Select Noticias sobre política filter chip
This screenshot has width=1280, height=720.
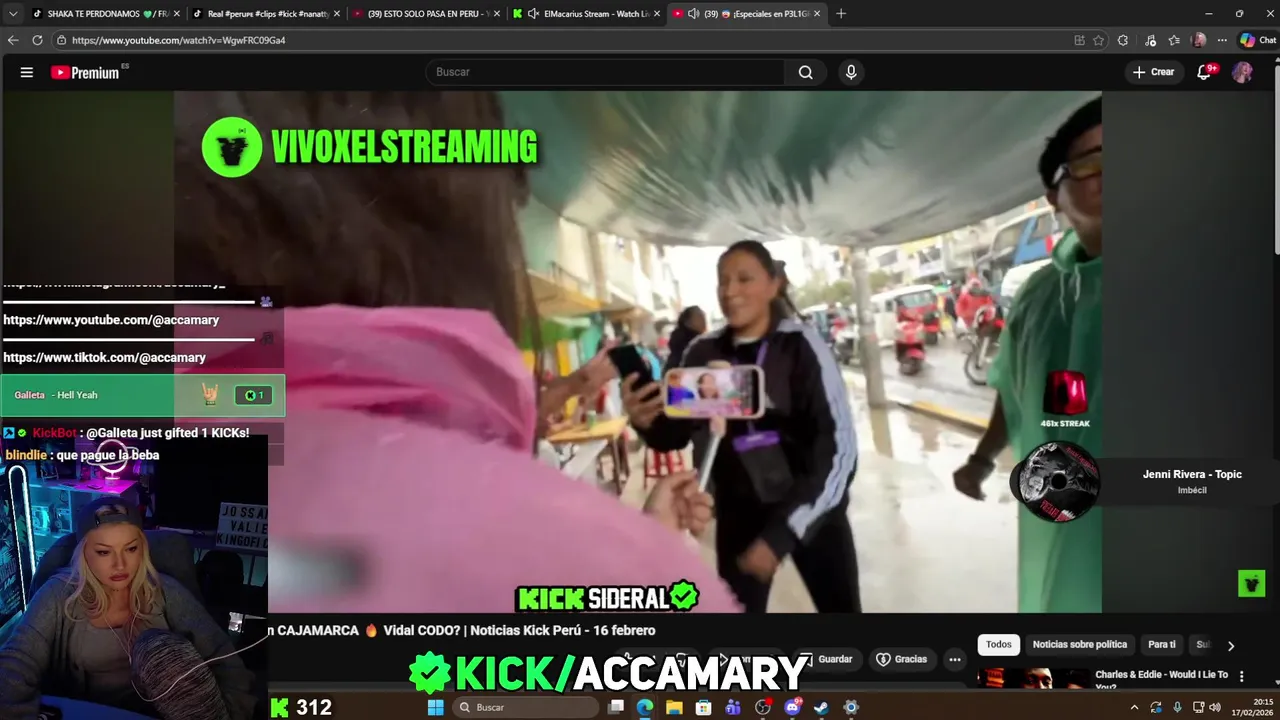click(1079, 645)
